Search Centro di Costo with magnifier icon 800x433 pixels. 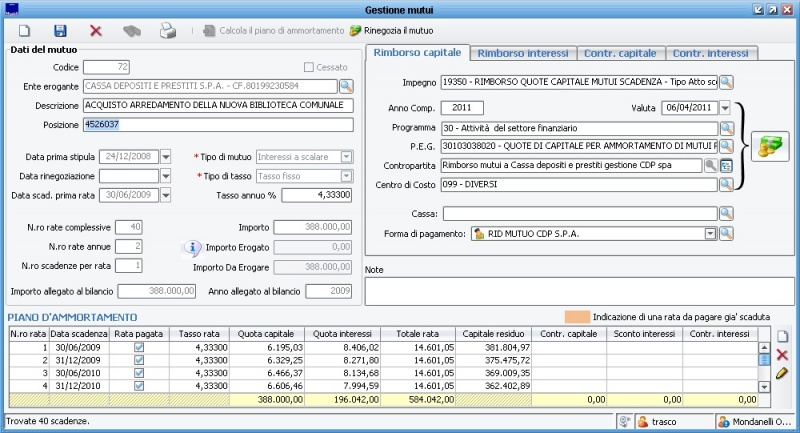tap(727, 184)
